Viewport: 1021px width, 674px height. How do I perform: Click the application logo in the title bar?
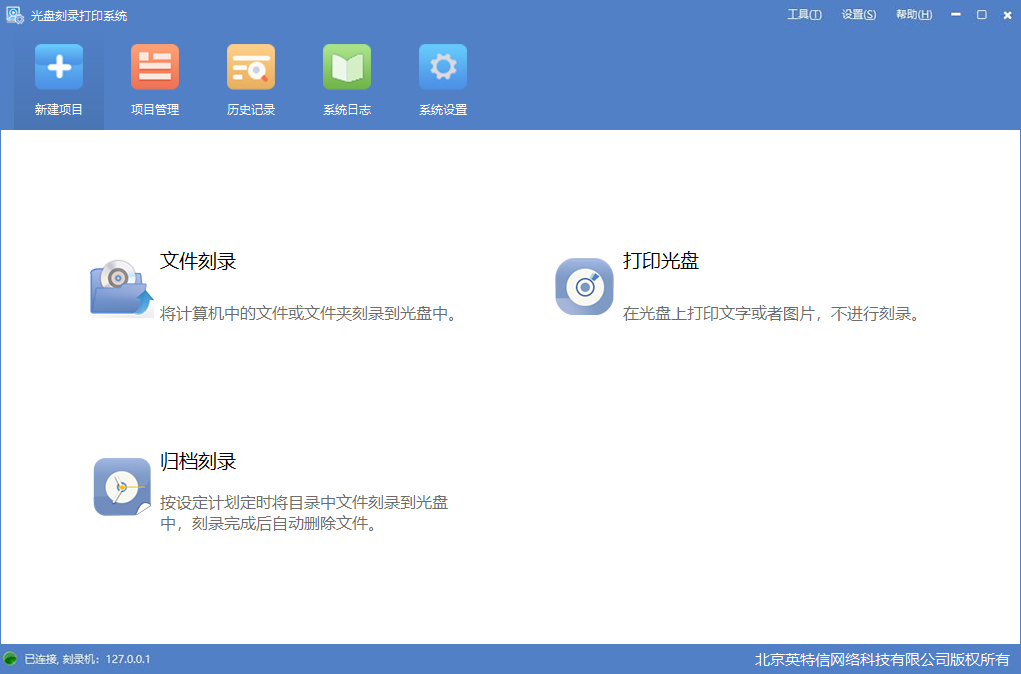point(14,14)
